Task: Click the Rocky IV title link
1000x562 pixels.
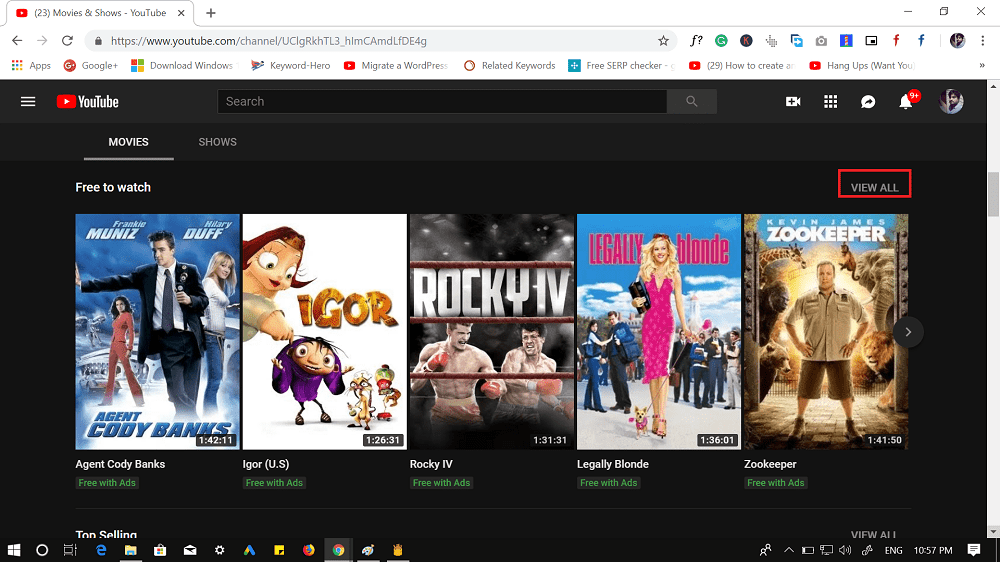Action: (431, 464)
